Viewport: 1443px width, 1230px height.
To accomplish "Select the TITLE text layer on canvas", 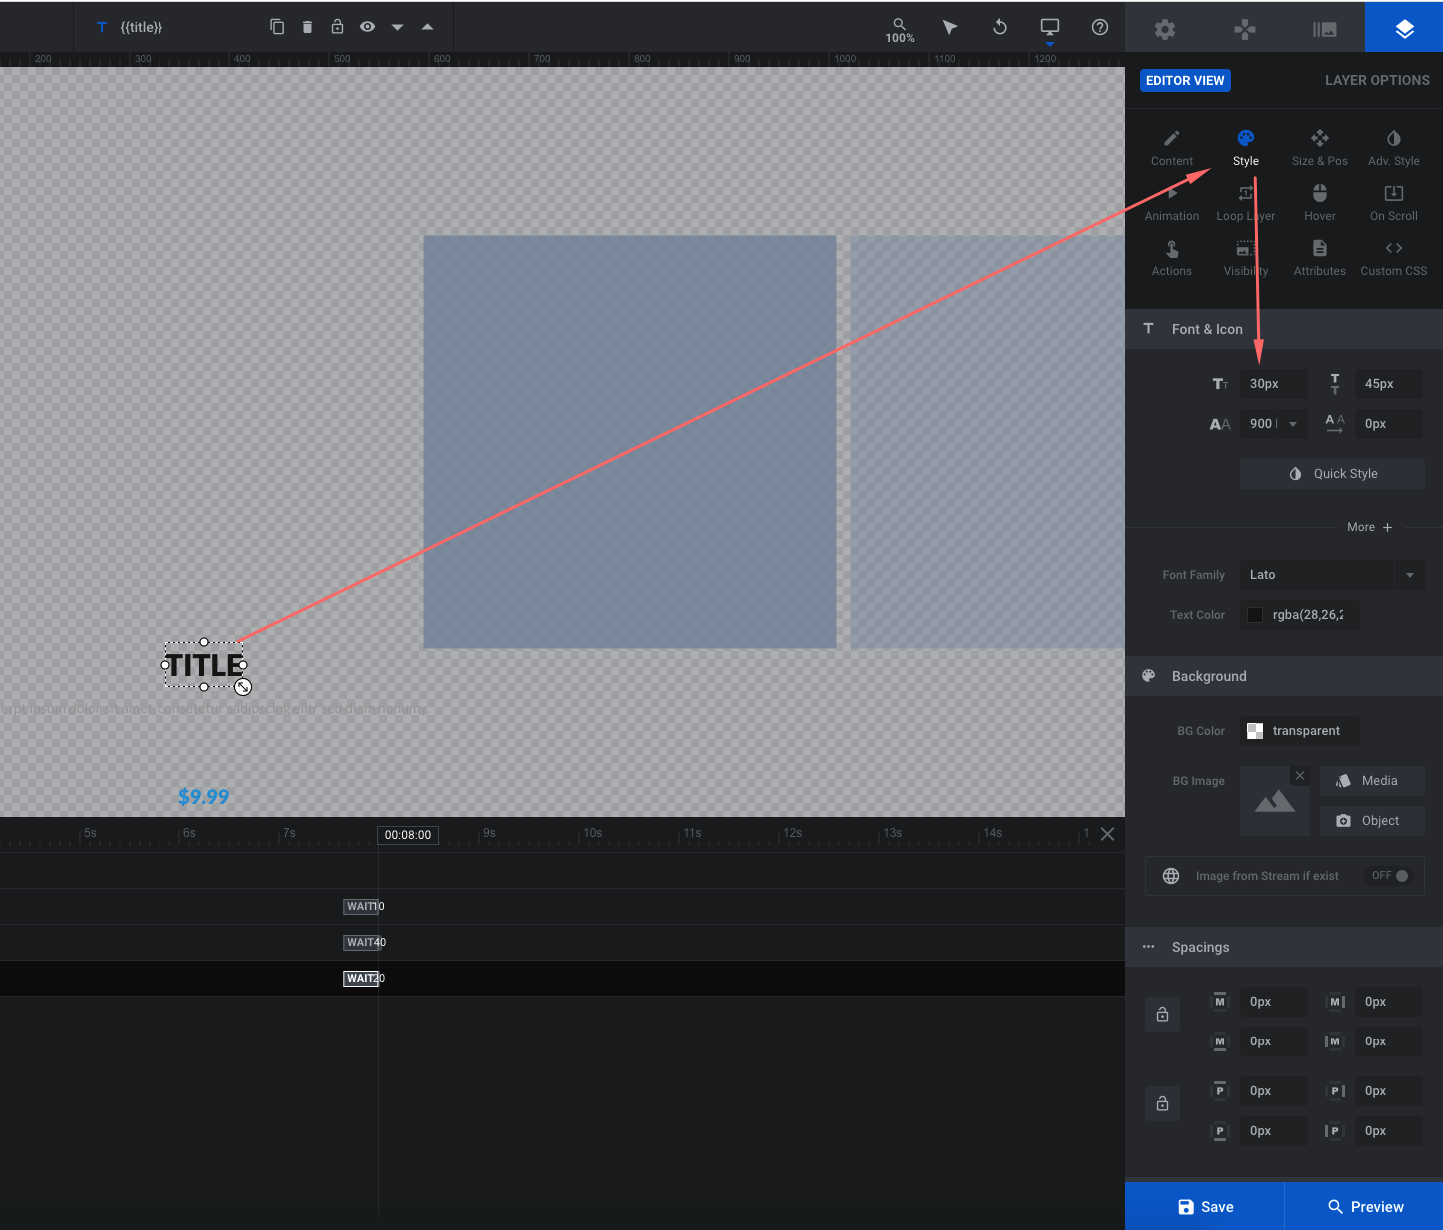I will point(205,665).
